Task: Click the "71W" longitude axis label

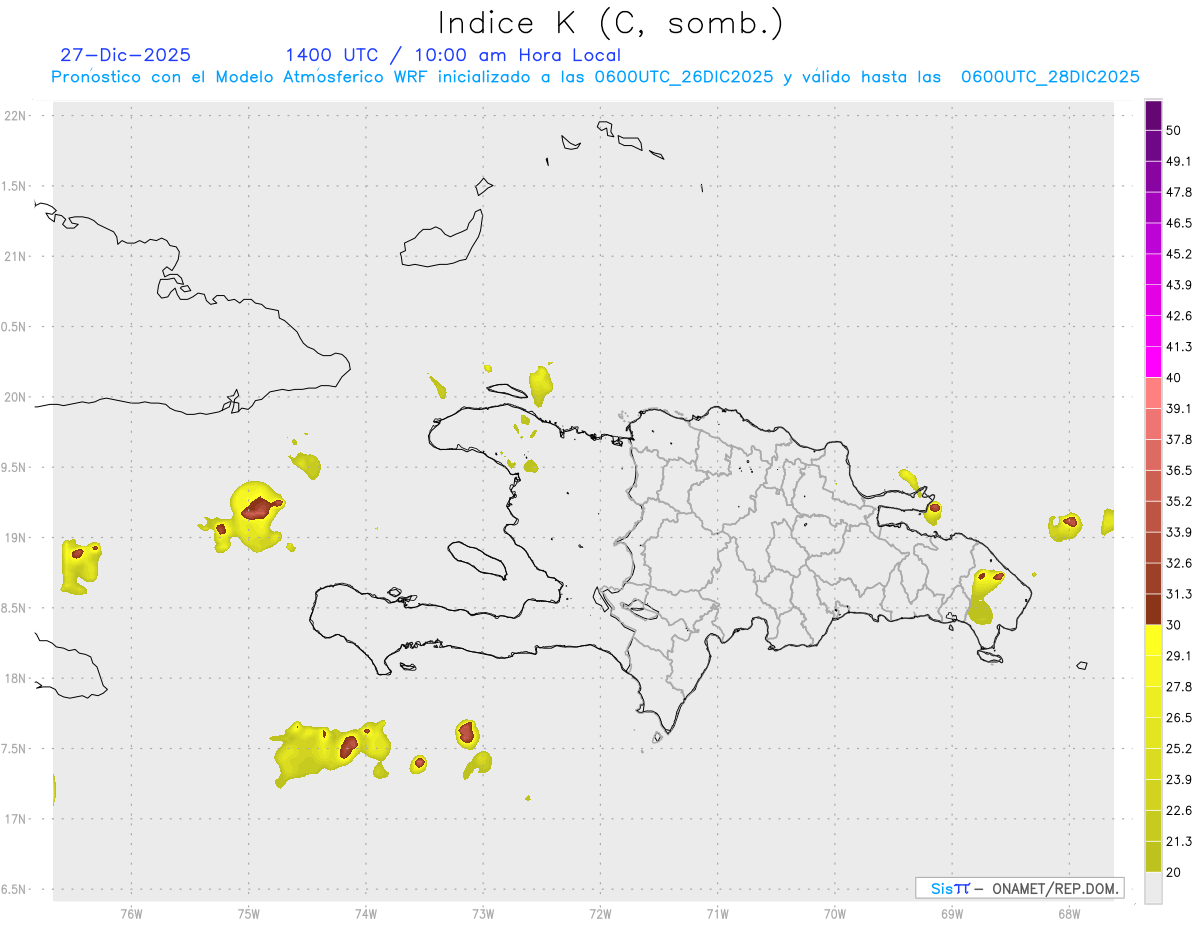Action: [717, 913]
